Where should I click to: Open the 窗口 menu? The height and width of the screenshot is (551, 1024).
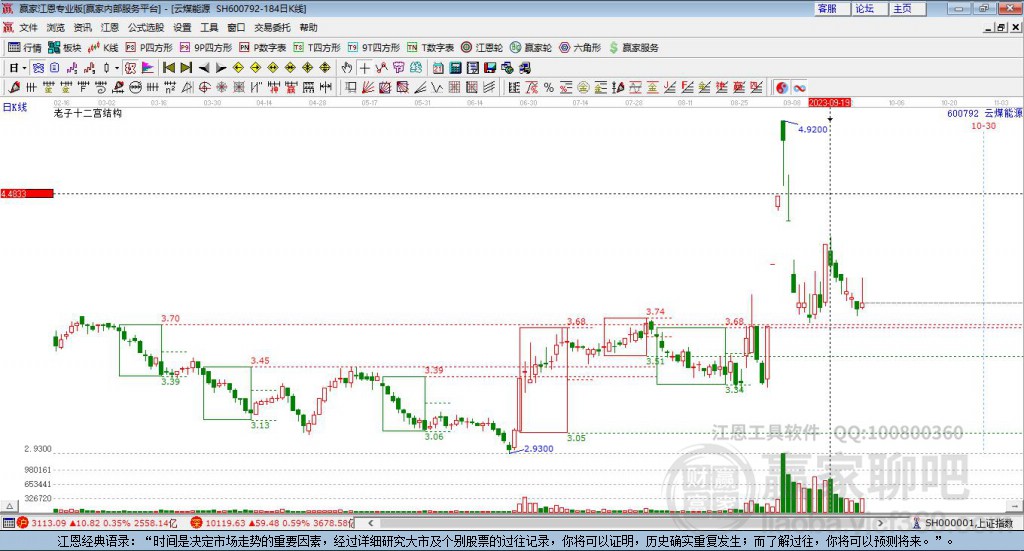(236, 27)
